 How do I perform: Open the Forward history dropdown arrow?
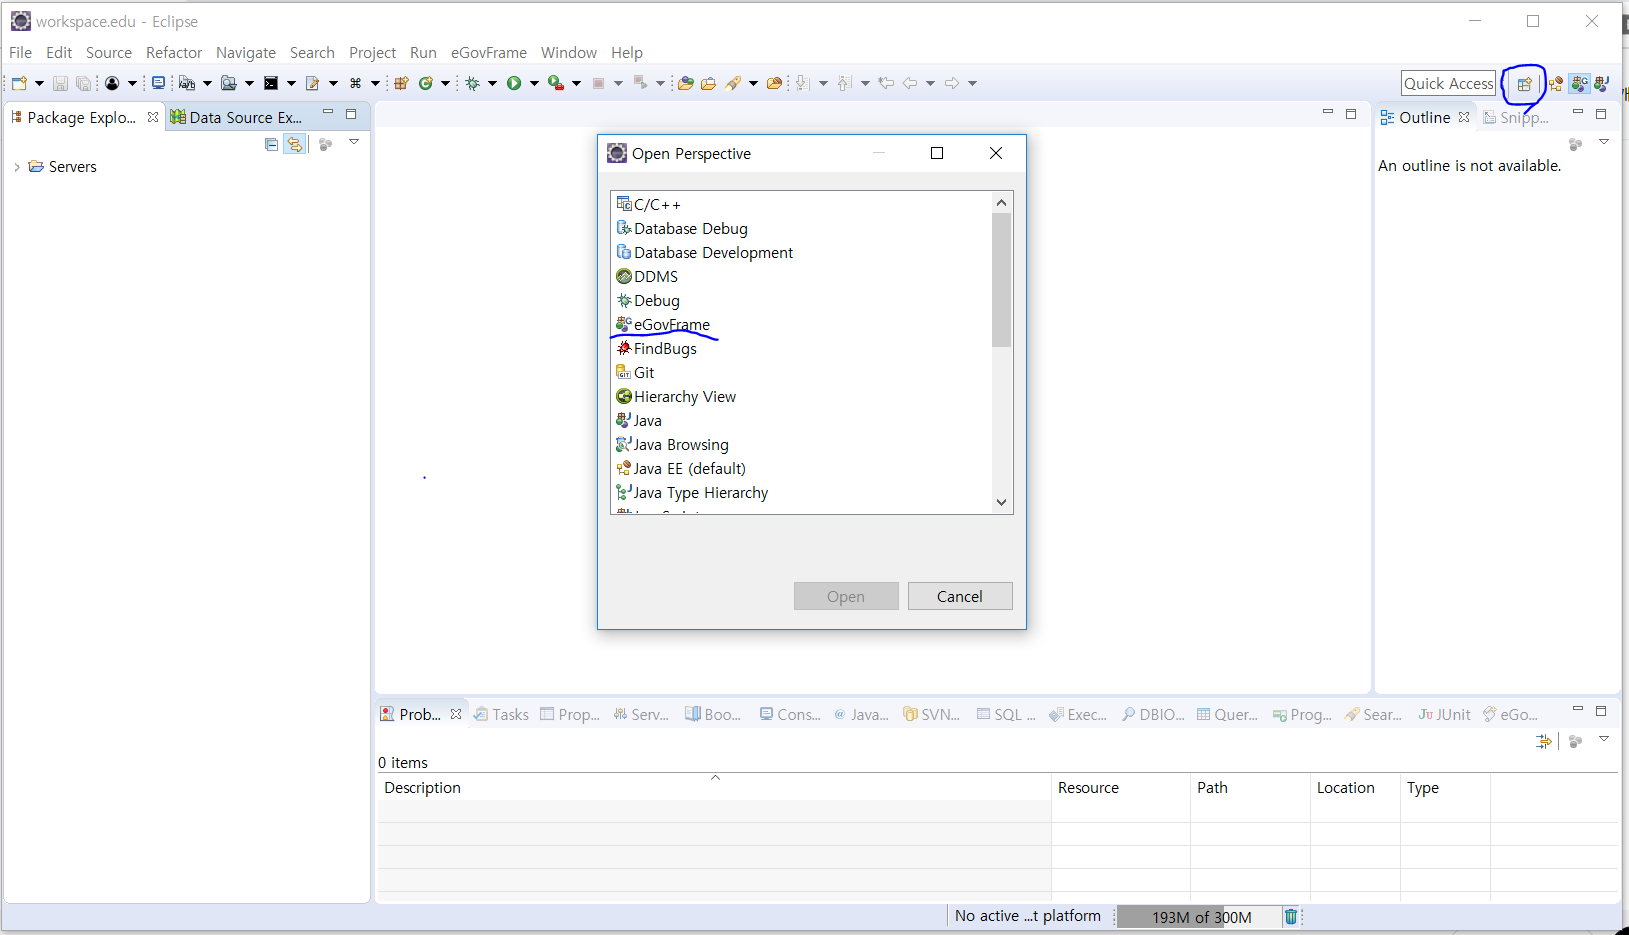pyautogui.click(x=972, y=83)
